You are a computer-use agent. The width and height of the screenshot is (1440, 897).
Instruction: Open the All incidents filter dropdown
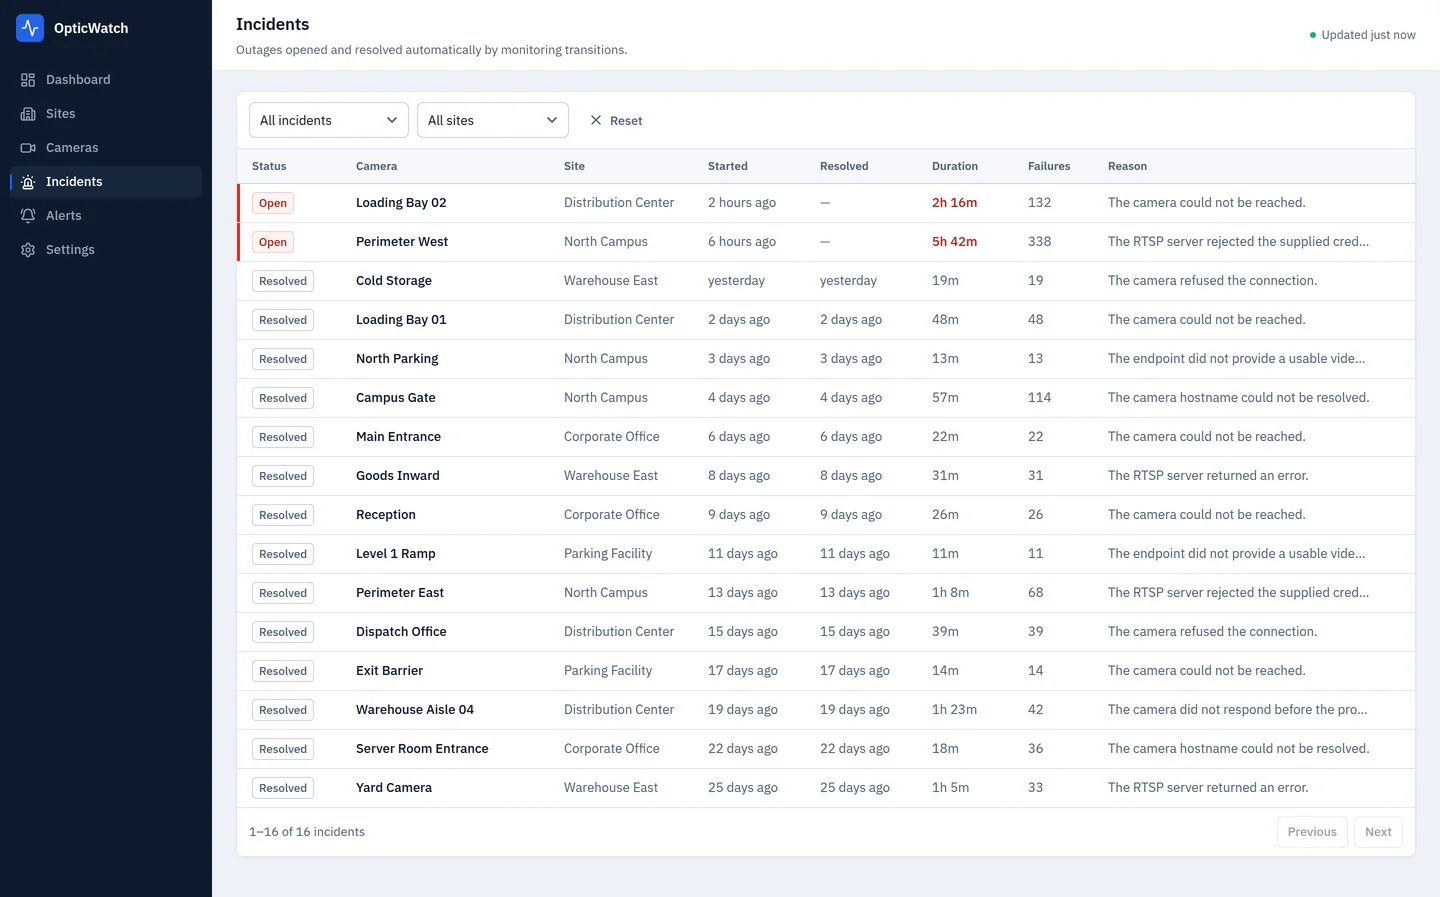(x=329, y=120)
